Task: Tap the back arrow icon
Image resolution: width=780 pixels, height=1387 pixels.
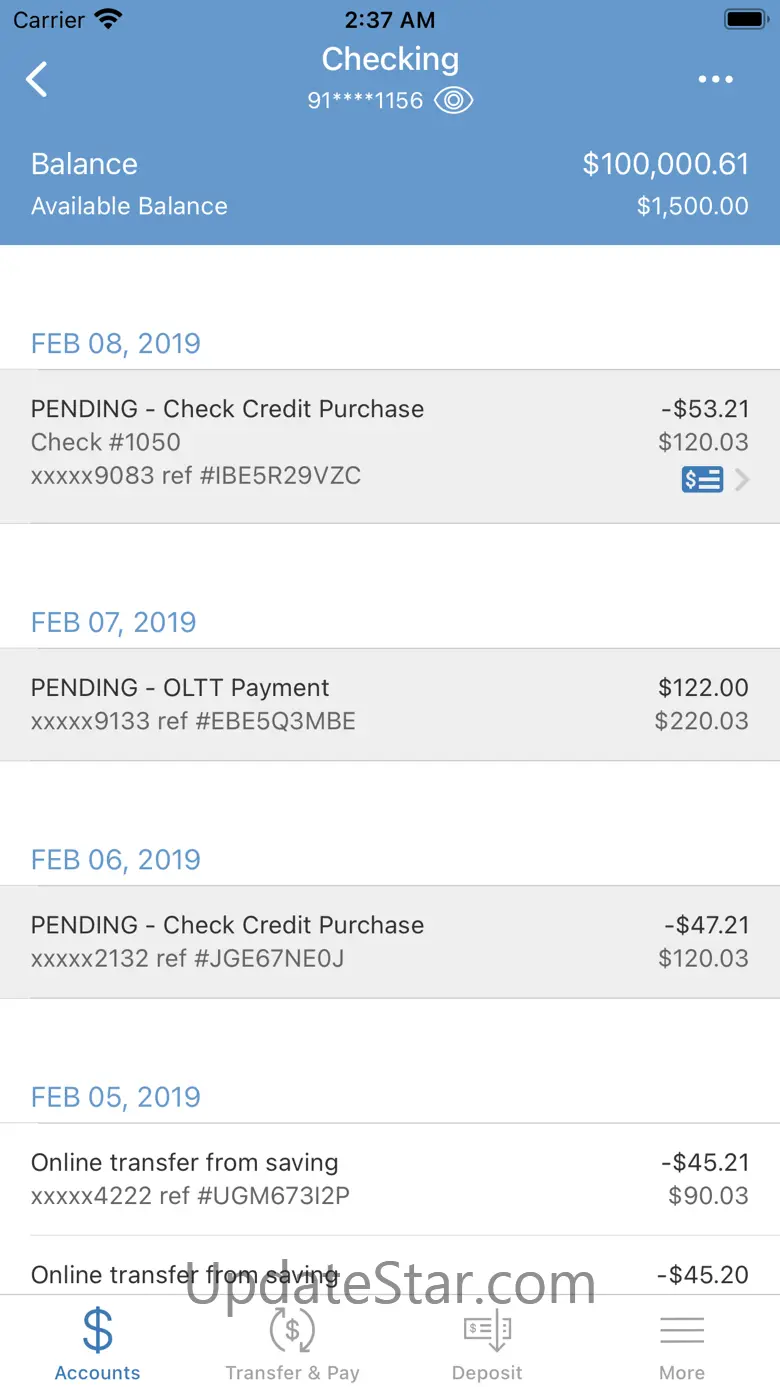Action: pyautogui.click(x=37, y=79)
